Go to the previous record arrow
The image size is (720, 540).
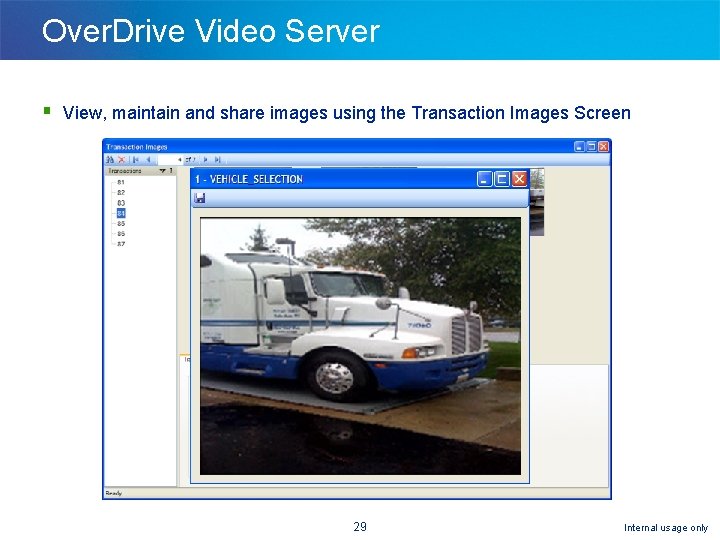point(148,159)
